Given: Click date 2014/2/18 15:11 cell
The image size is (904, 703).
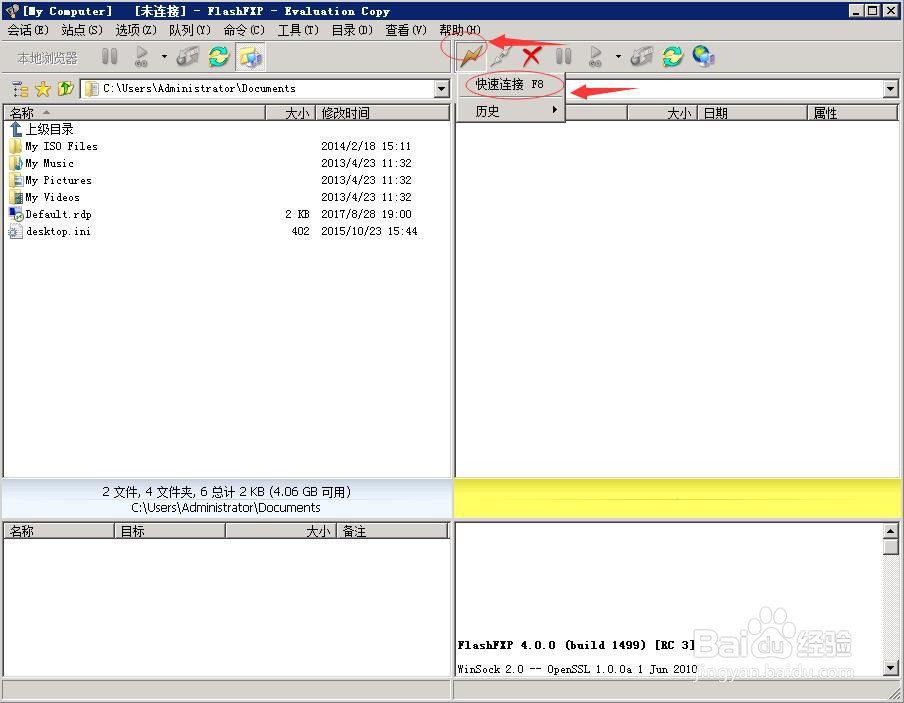Looking at the screenshot, I should click(x=366, y=146).
